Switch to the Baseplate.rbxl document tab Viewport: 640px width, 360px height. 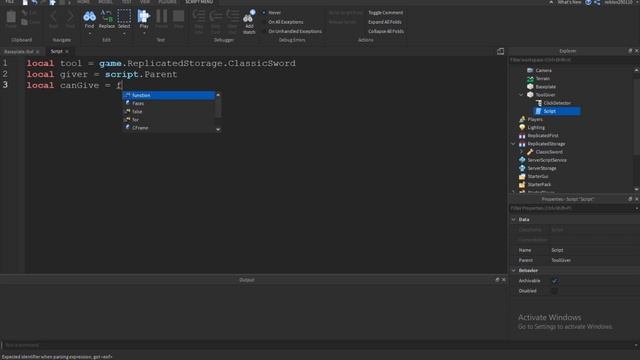[19, 52]
